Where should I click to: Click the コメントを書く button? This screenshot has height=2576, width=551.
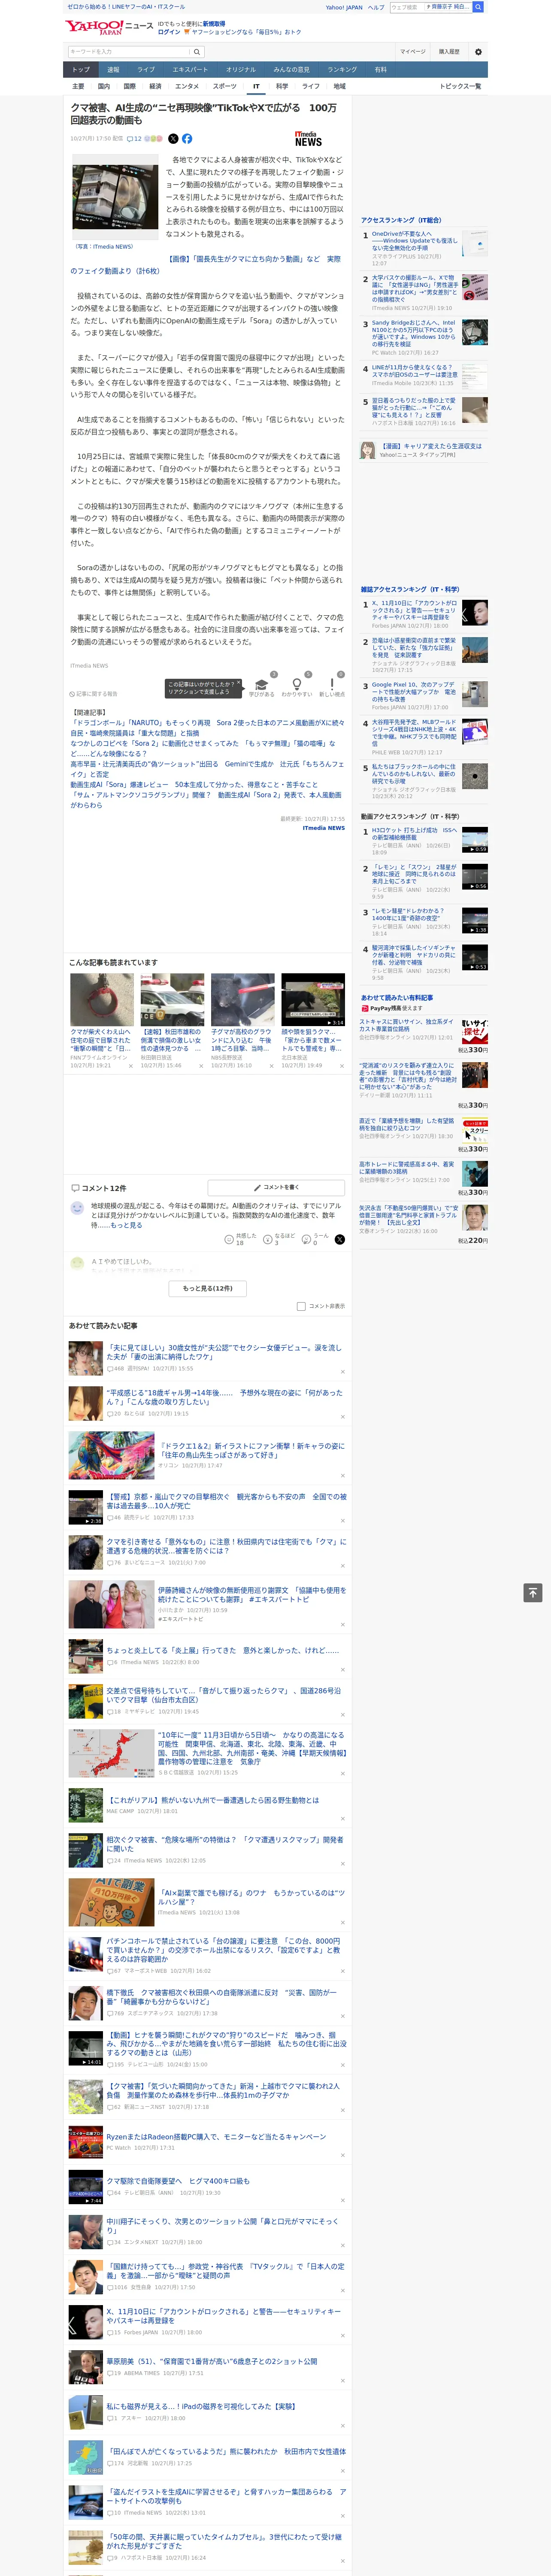pyautogui.click(x=276, y=1187)
